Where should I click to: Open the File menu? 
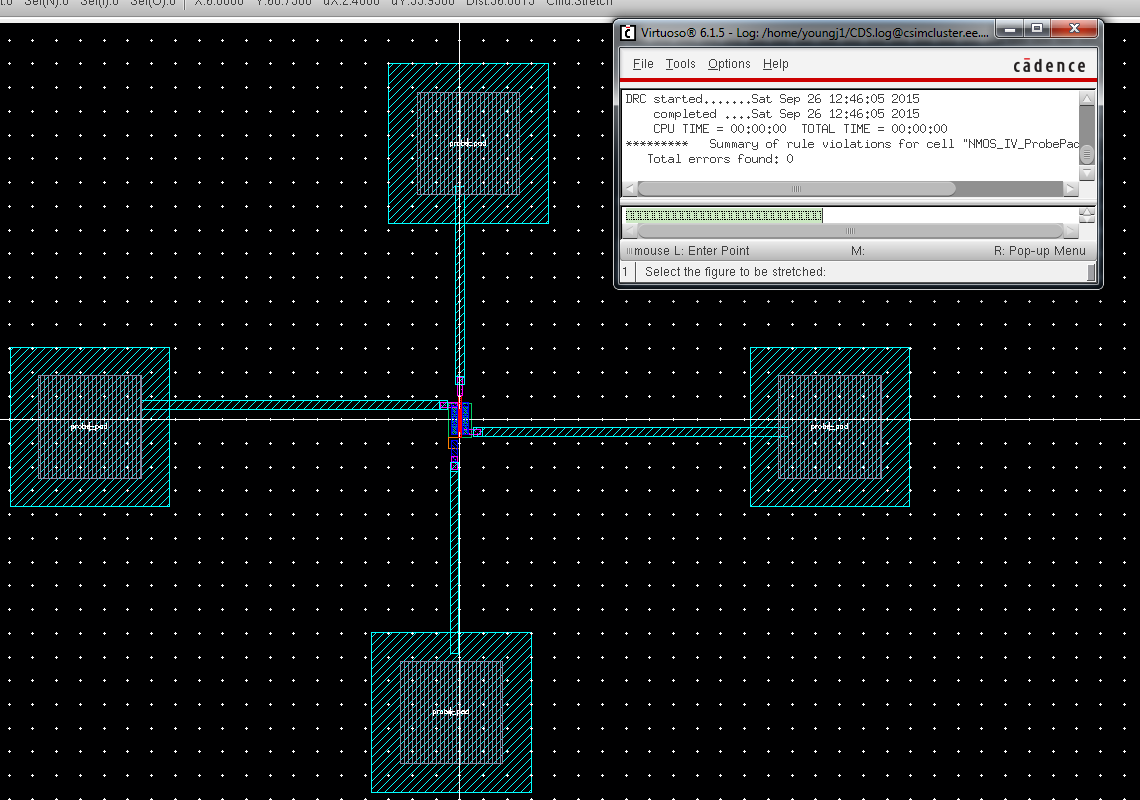coord(642,64)
